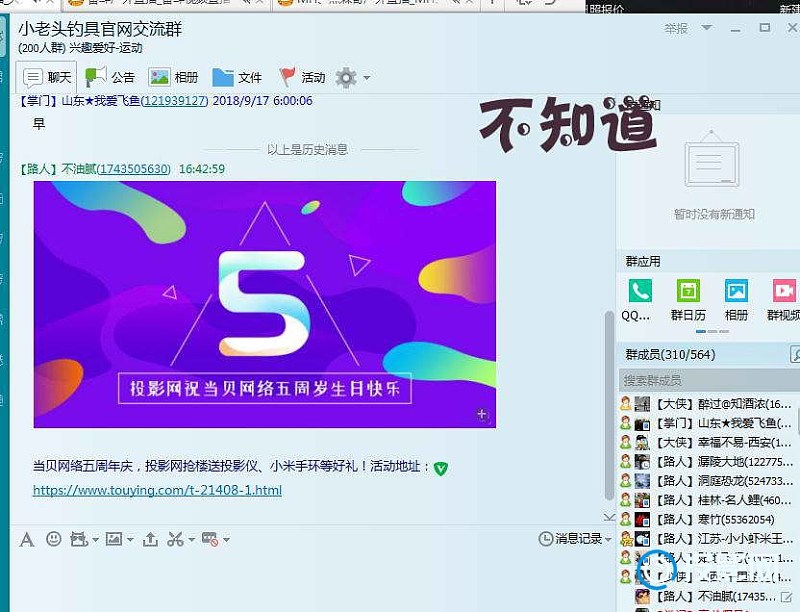Click the upload file icon
The width and height of the screenshot is (800, 612).
pos(150,539)
